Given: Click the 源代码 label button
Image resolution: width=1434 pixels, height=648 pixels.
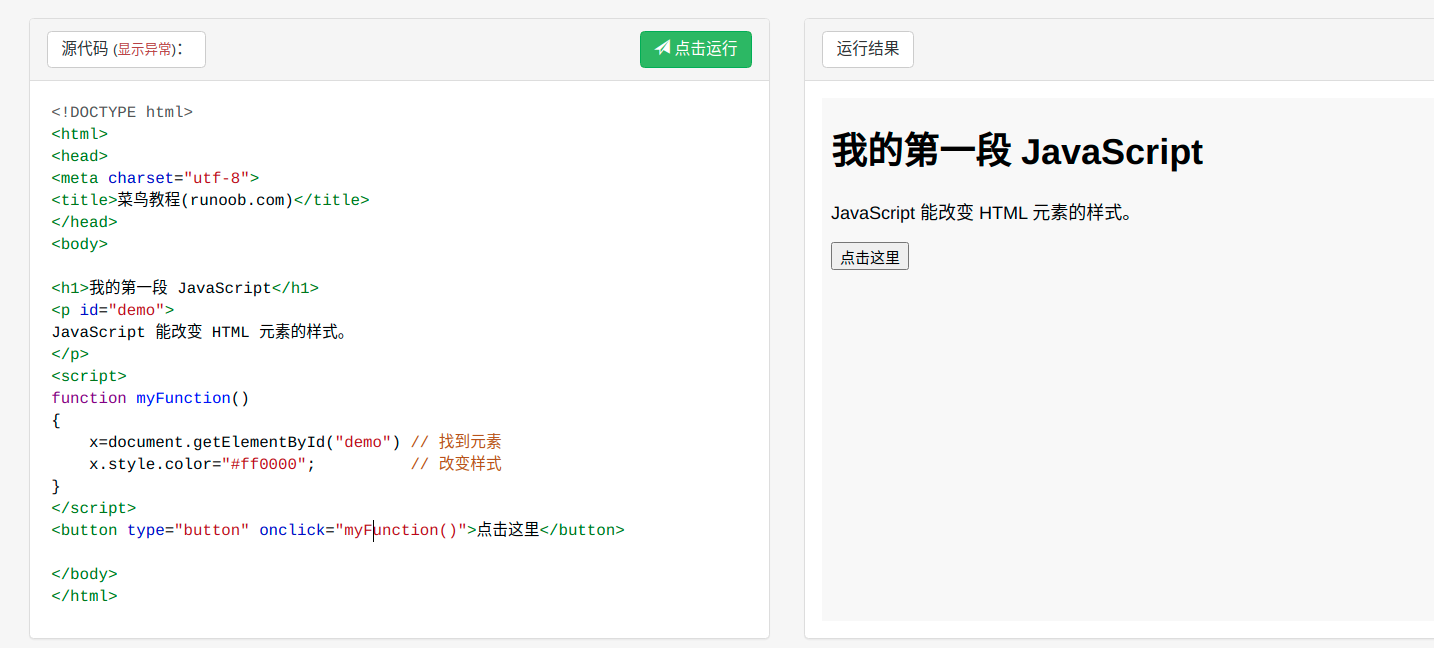Looking at the screenshot, I should [x=126, y=49].
